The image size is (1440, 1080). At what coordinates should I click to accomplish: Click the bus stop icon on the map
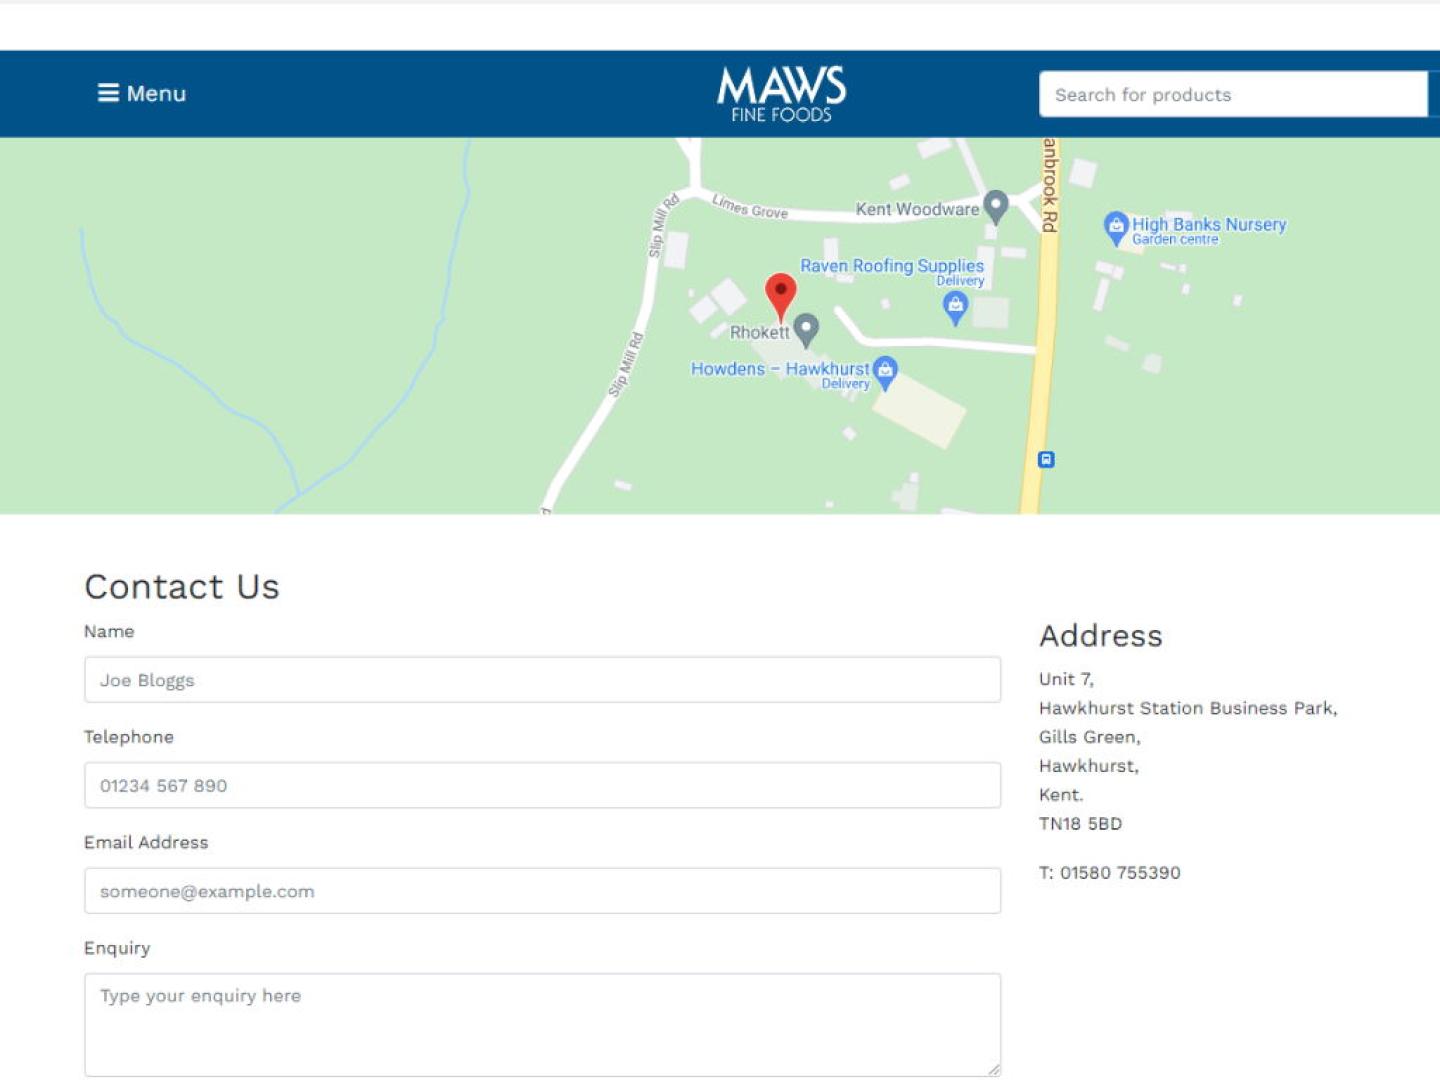point(1045,459)
